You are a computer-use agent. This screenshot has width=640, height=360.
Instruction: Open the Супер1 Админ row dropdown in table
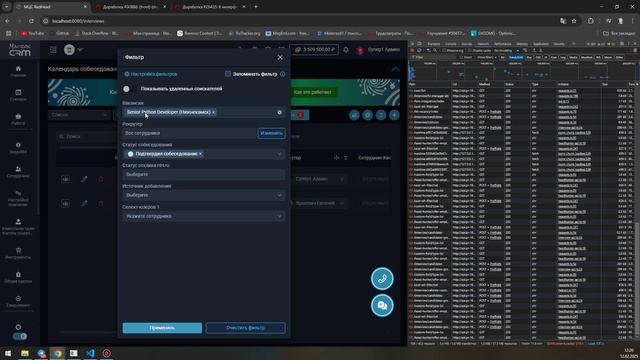(319, 179)
